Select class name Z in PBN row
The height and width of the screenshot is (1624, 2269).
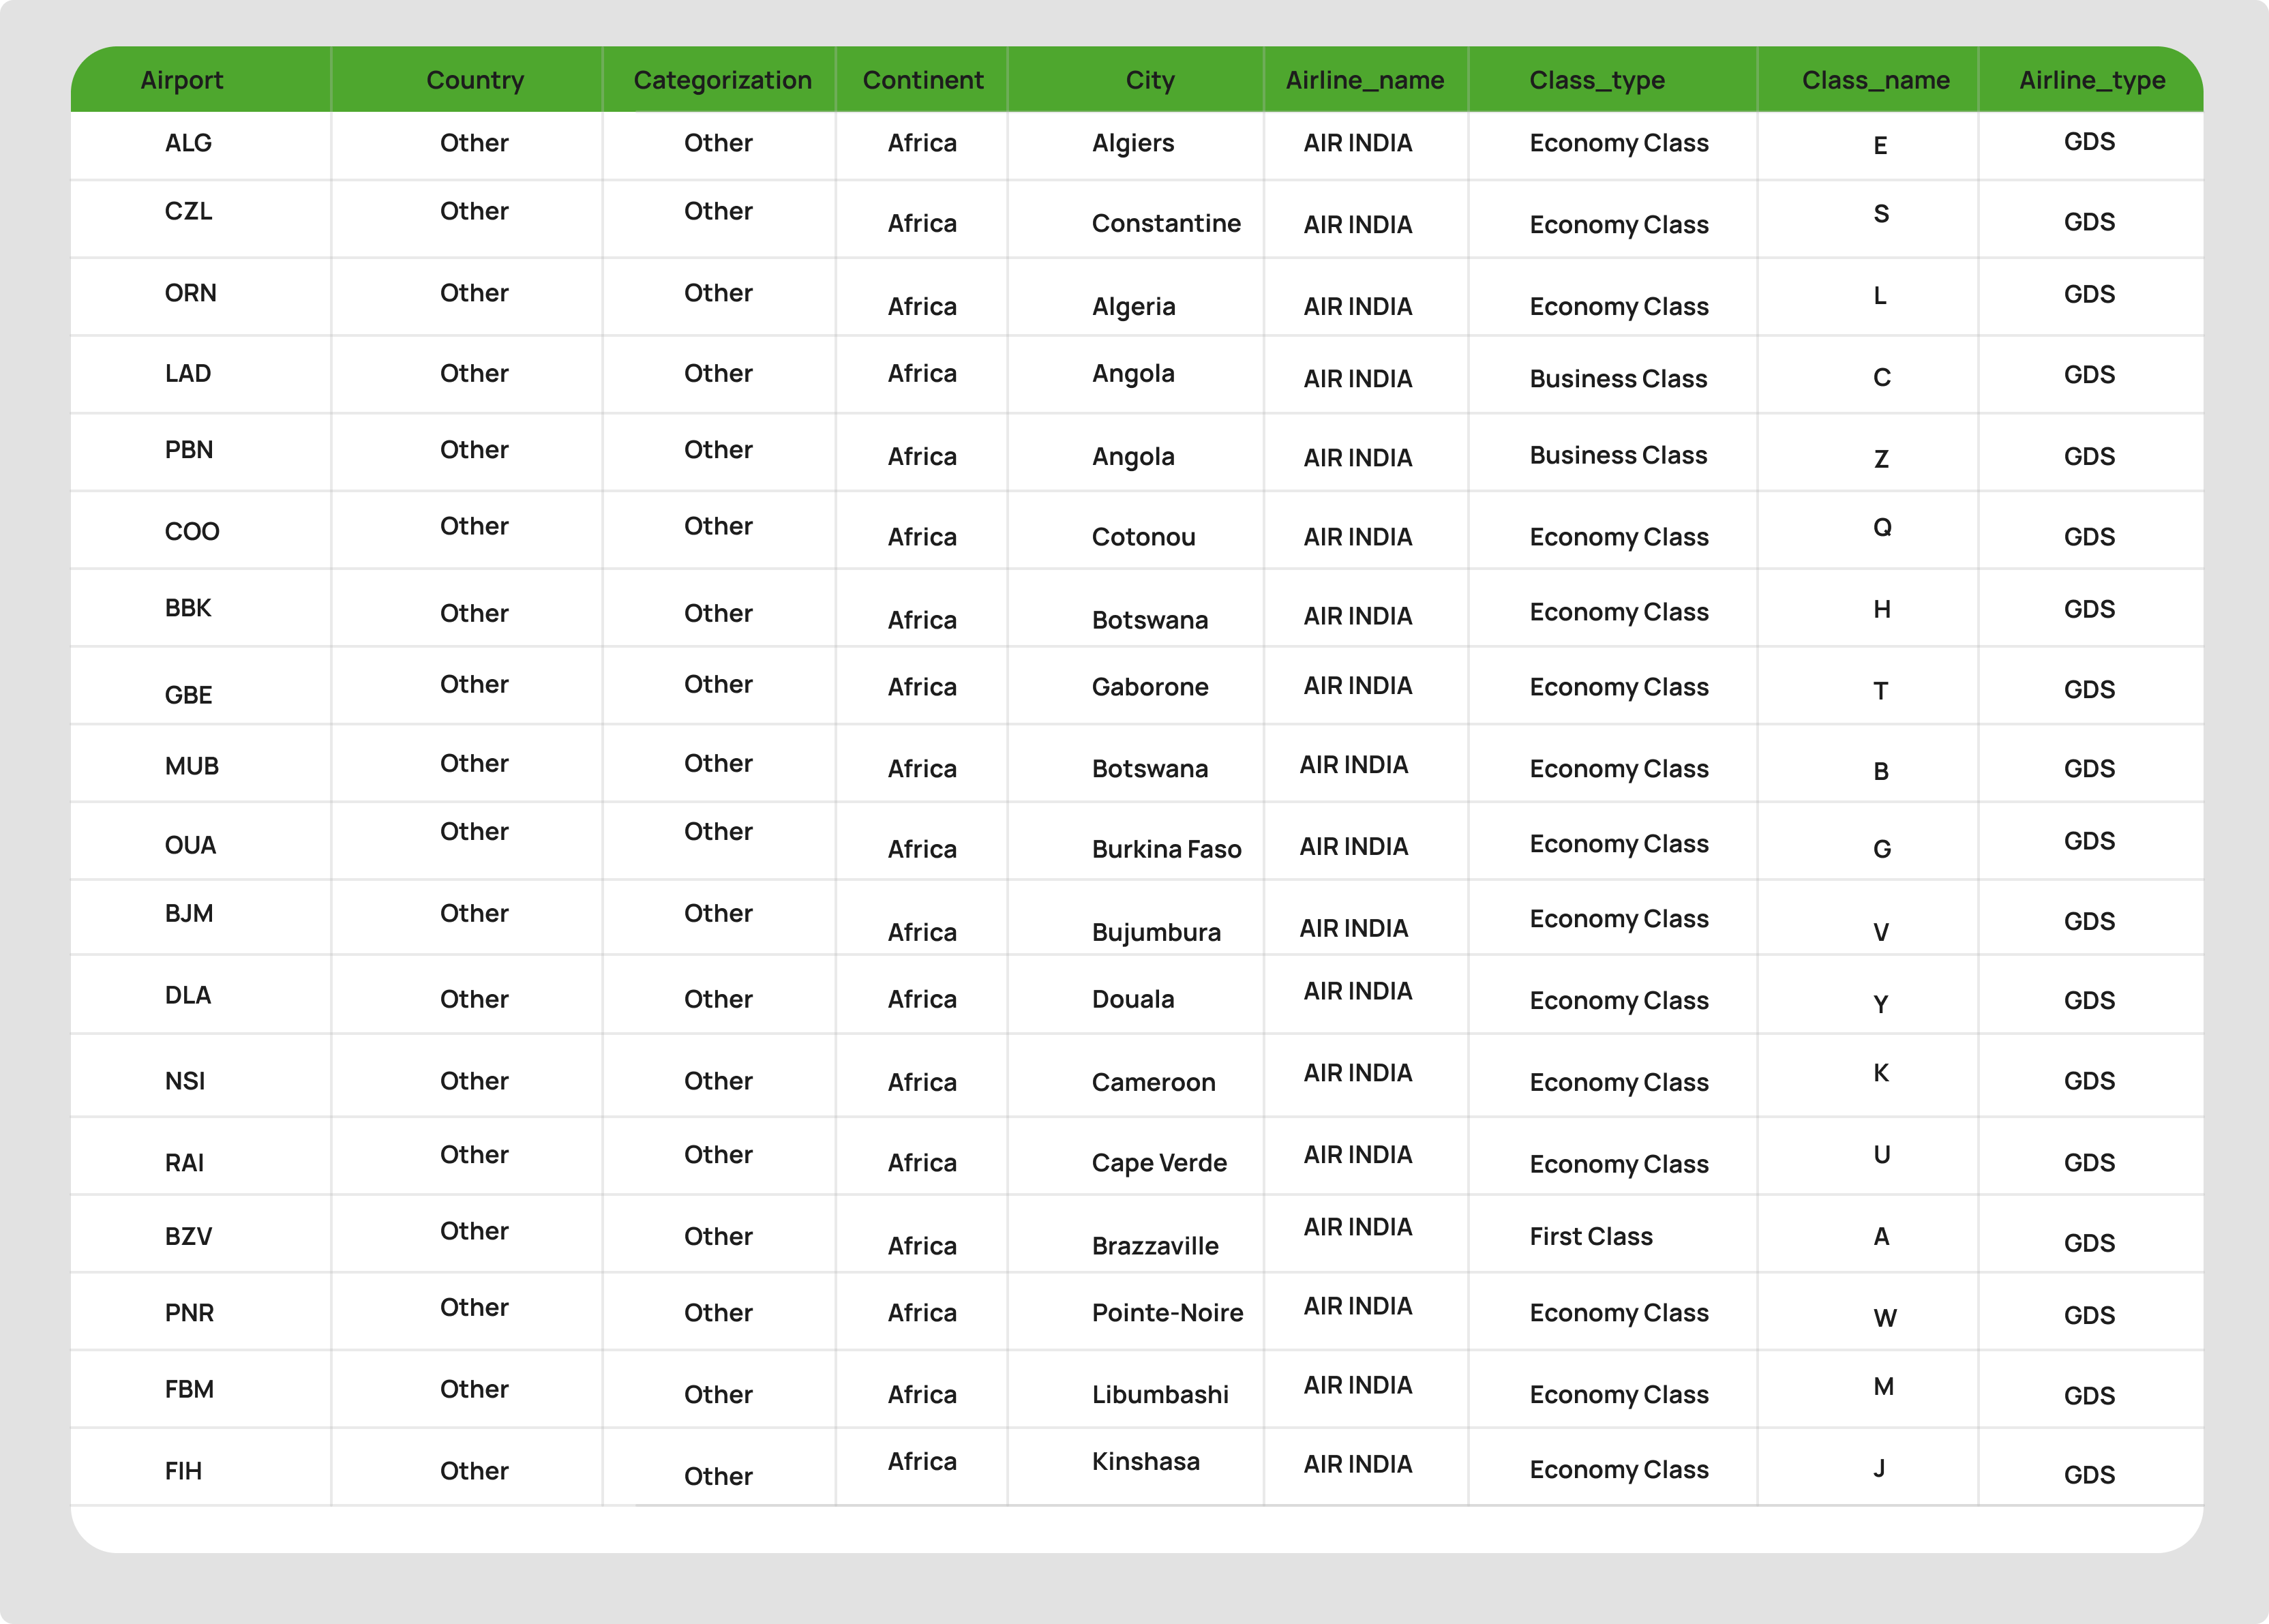1881,459
